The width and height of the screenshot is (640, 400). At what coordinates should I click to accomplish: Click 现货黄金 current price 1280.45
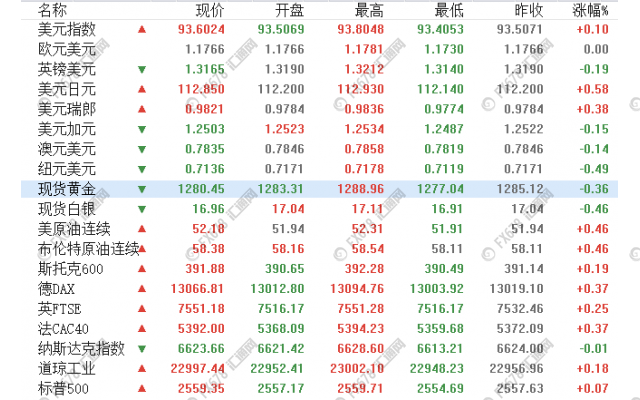[202, 189]
